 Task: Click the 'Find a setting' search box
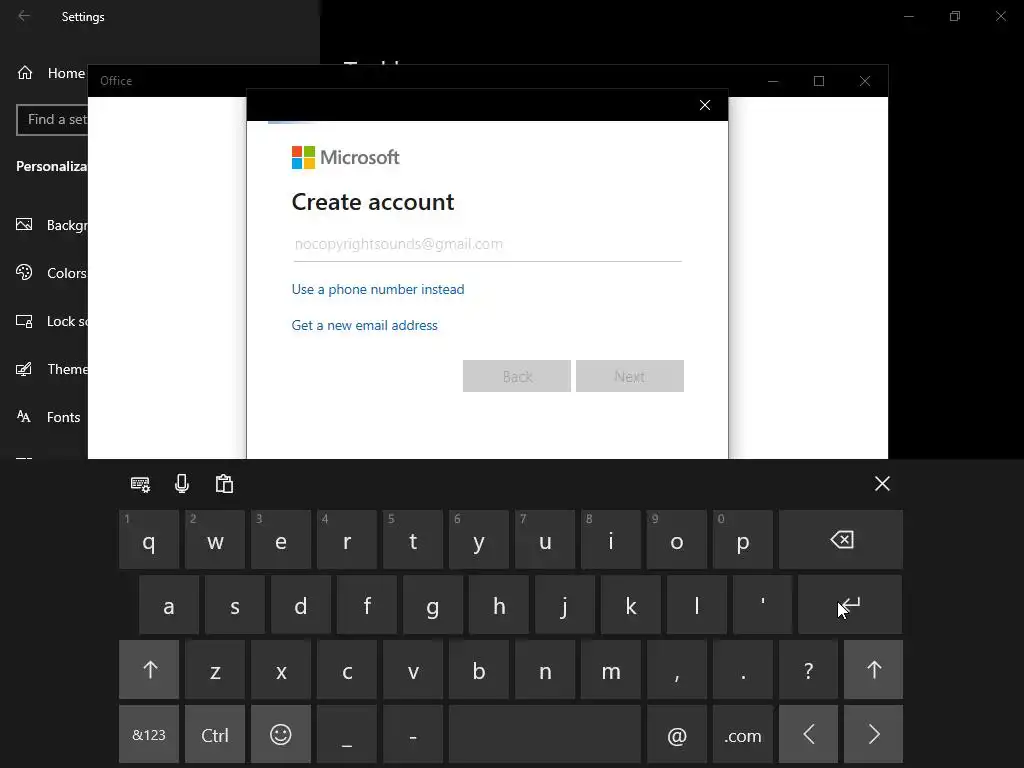click(52, 120)
